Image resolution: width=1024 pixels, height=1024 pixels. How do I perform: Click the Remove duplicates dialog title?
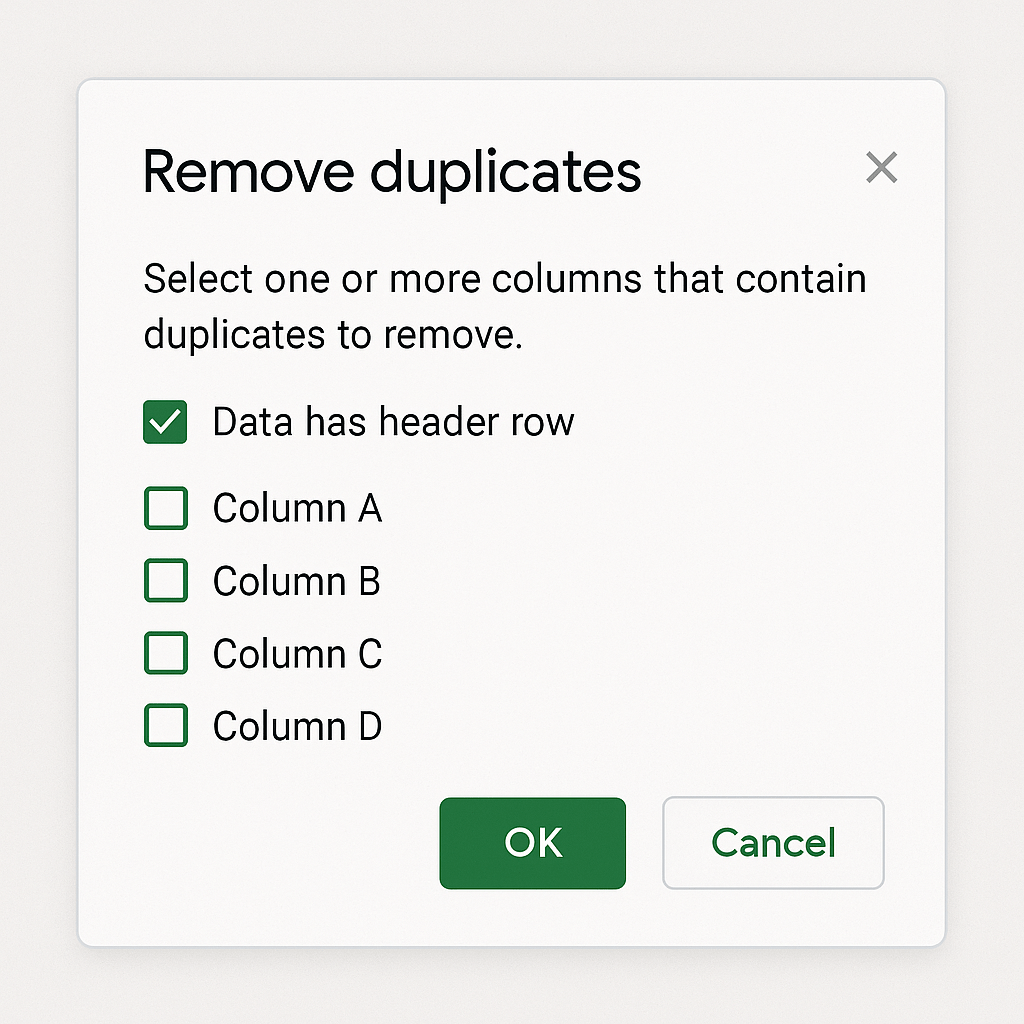coord(393,170)
